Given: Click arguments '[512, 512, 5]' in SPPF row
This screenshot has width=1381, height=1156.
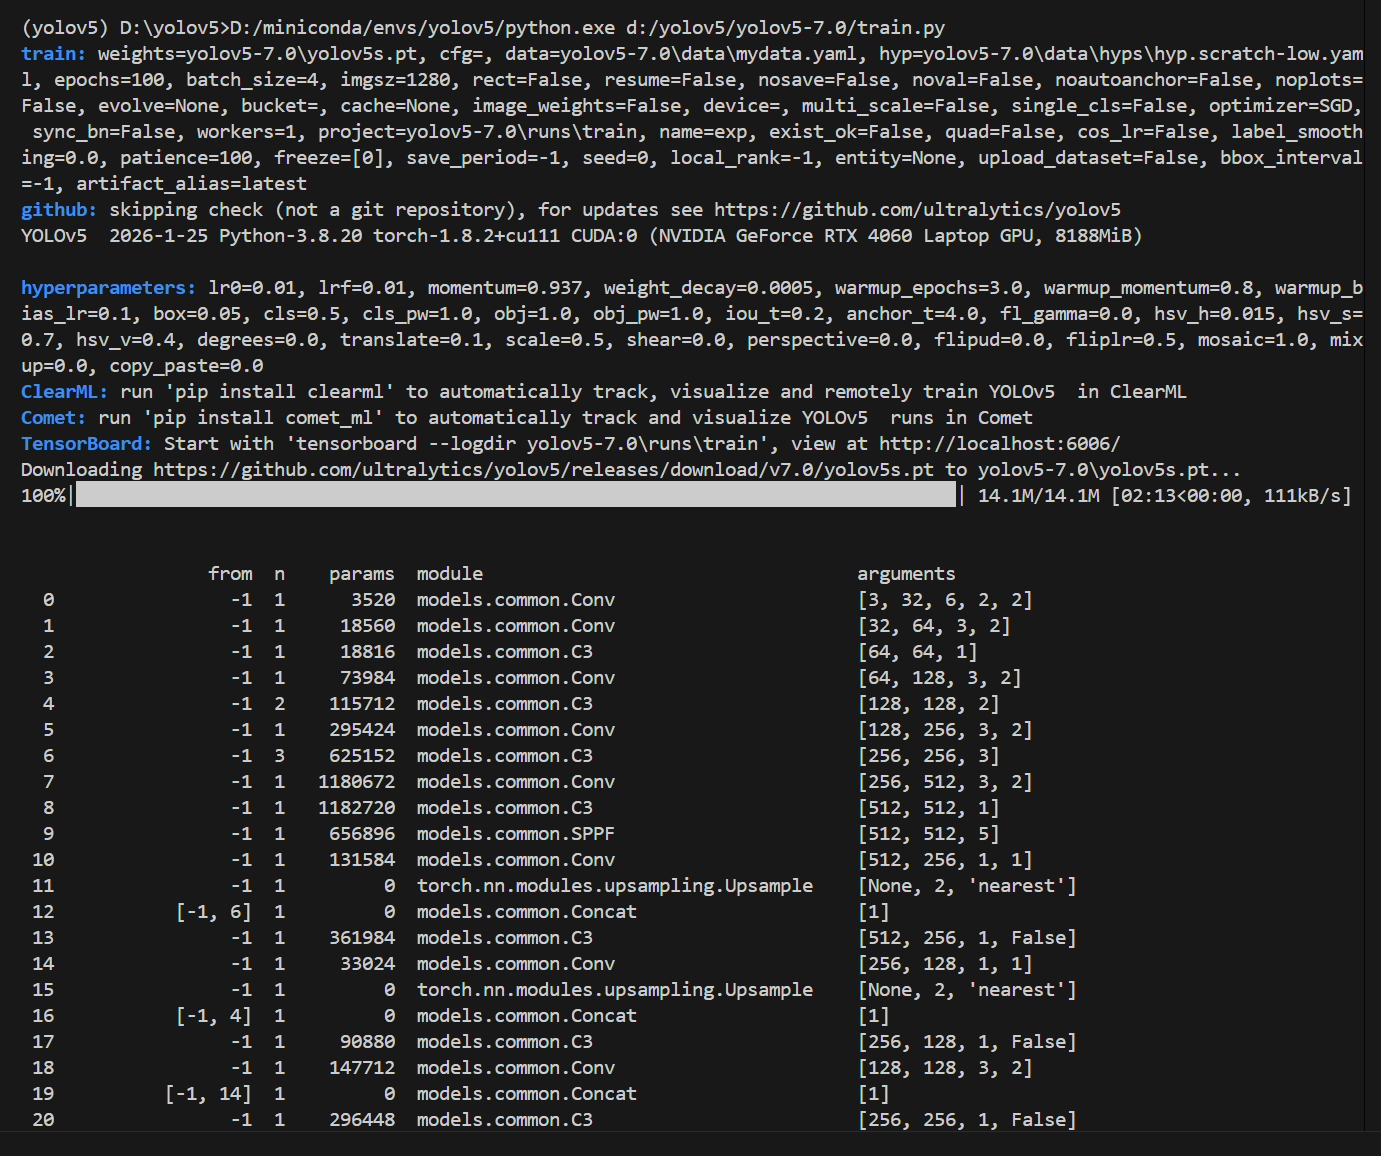Looking at the screenshot, I should [x=928, y=834].
